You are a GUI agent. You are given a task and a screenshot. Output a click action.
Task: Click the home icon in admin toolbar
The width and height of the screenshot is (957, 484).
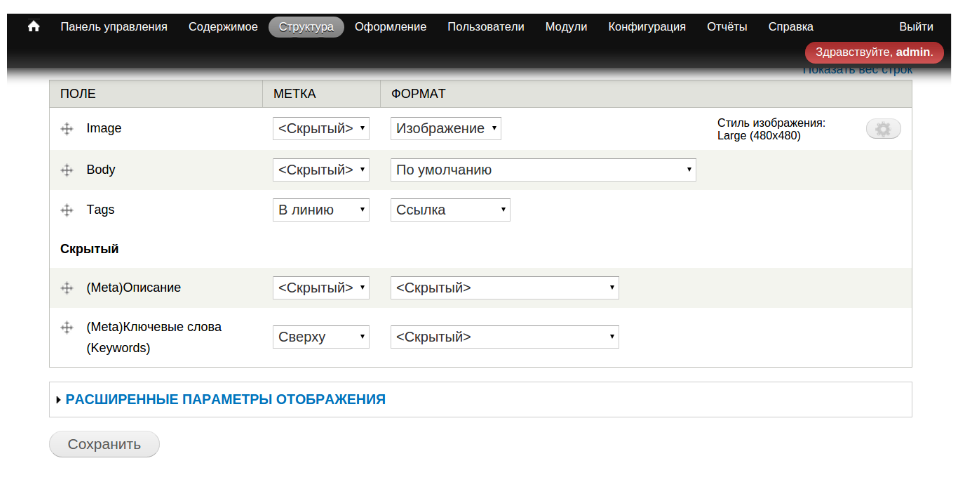(34, 27)
